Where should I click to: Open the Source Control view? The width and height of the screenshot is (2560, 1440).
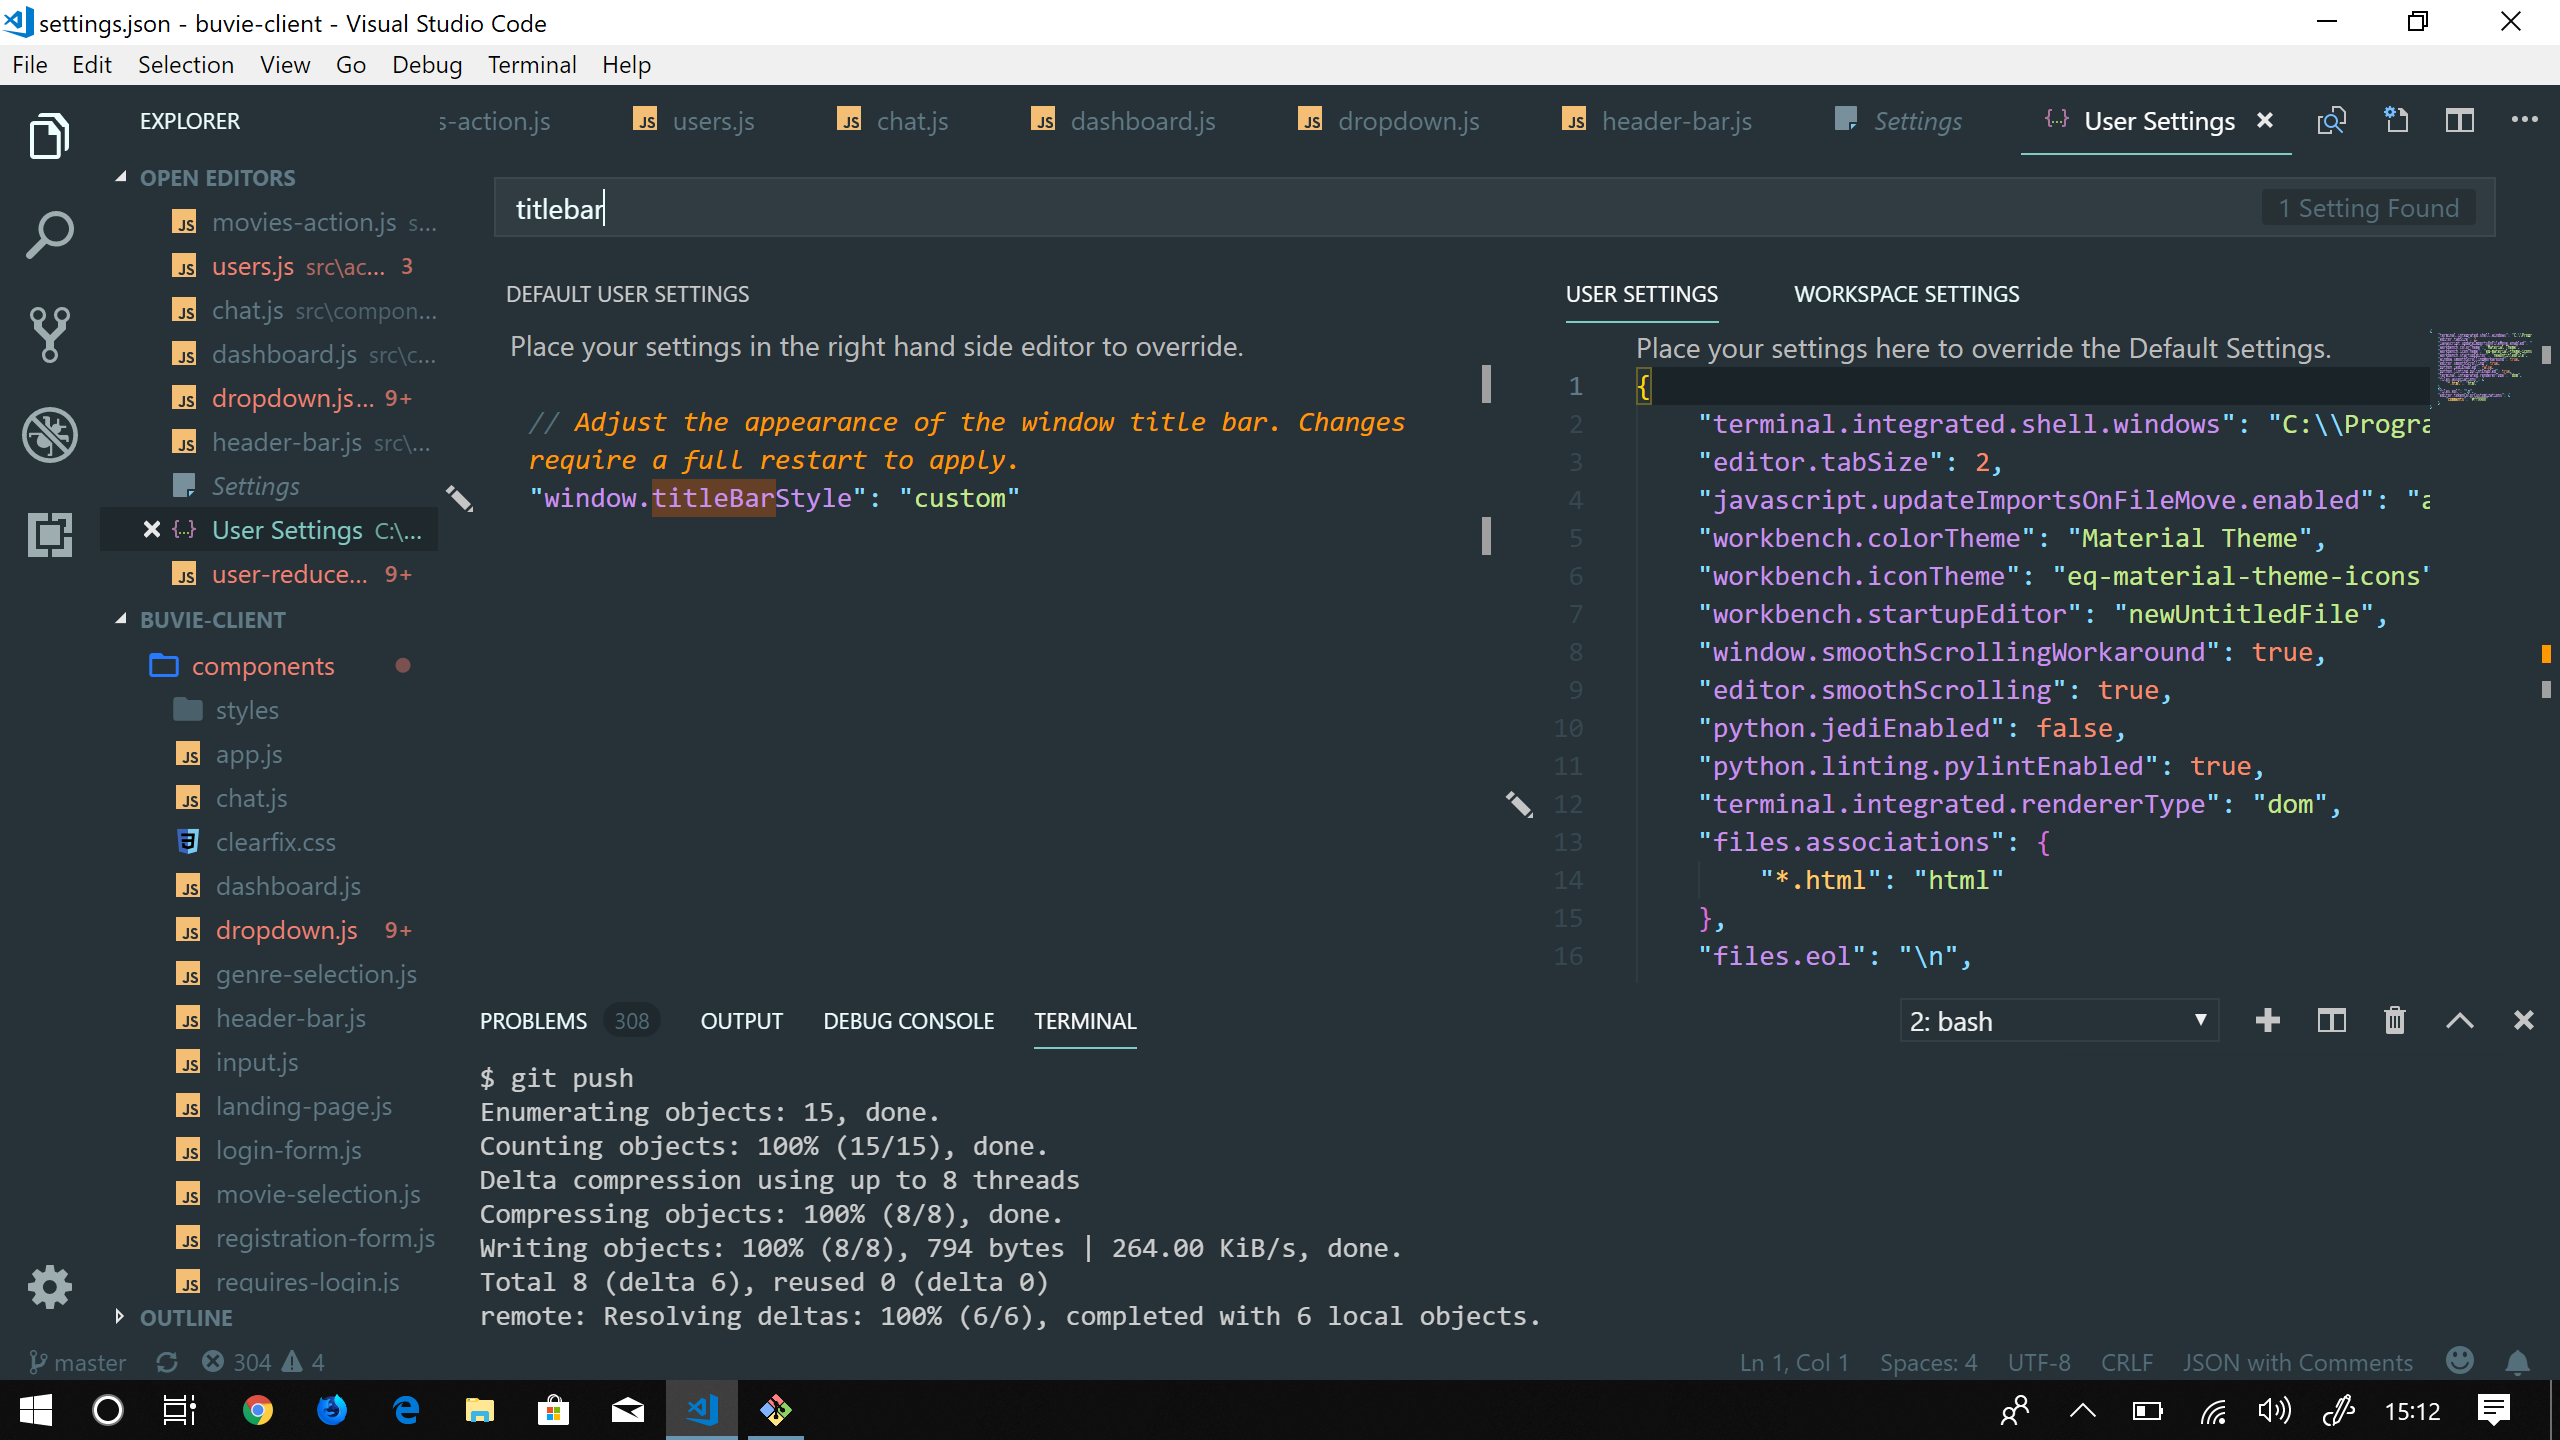pyautogui.click(x=48, y=334)
